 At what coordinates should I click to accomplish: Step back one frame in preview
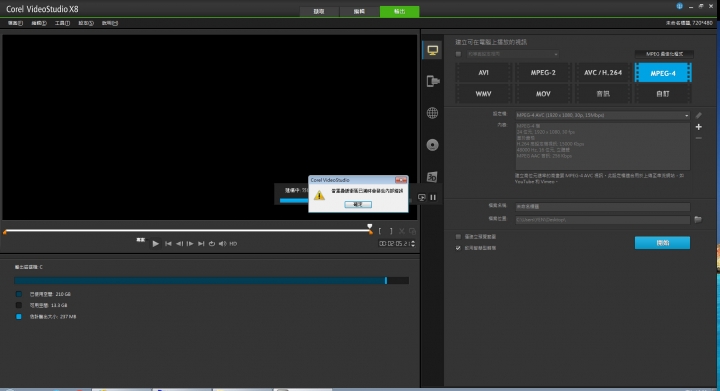(x=179, y=244)
